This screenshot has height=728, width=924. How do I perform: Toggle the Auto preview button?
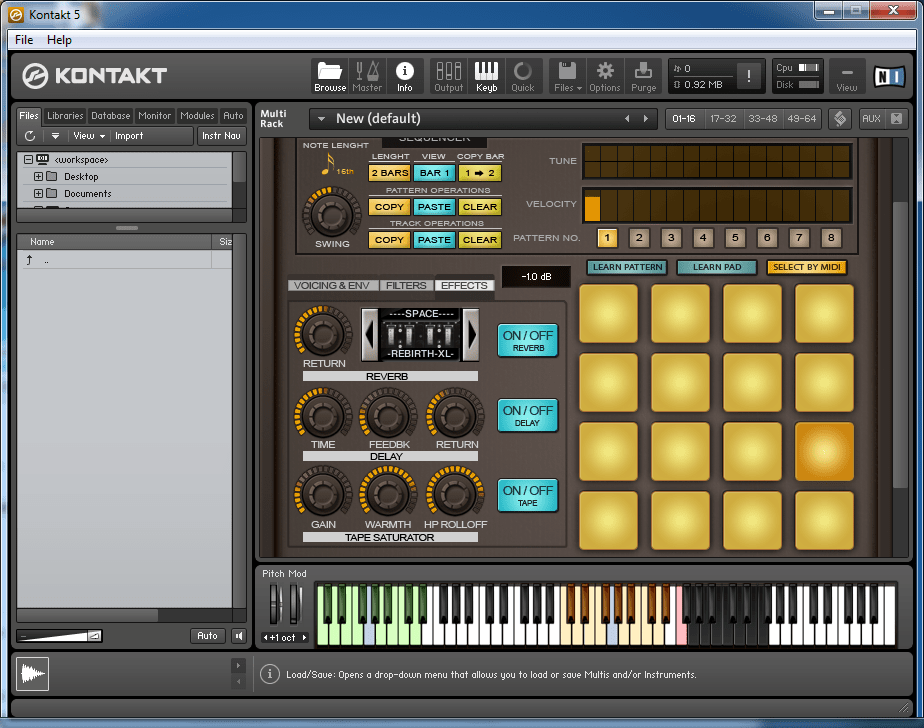point(207,636)
